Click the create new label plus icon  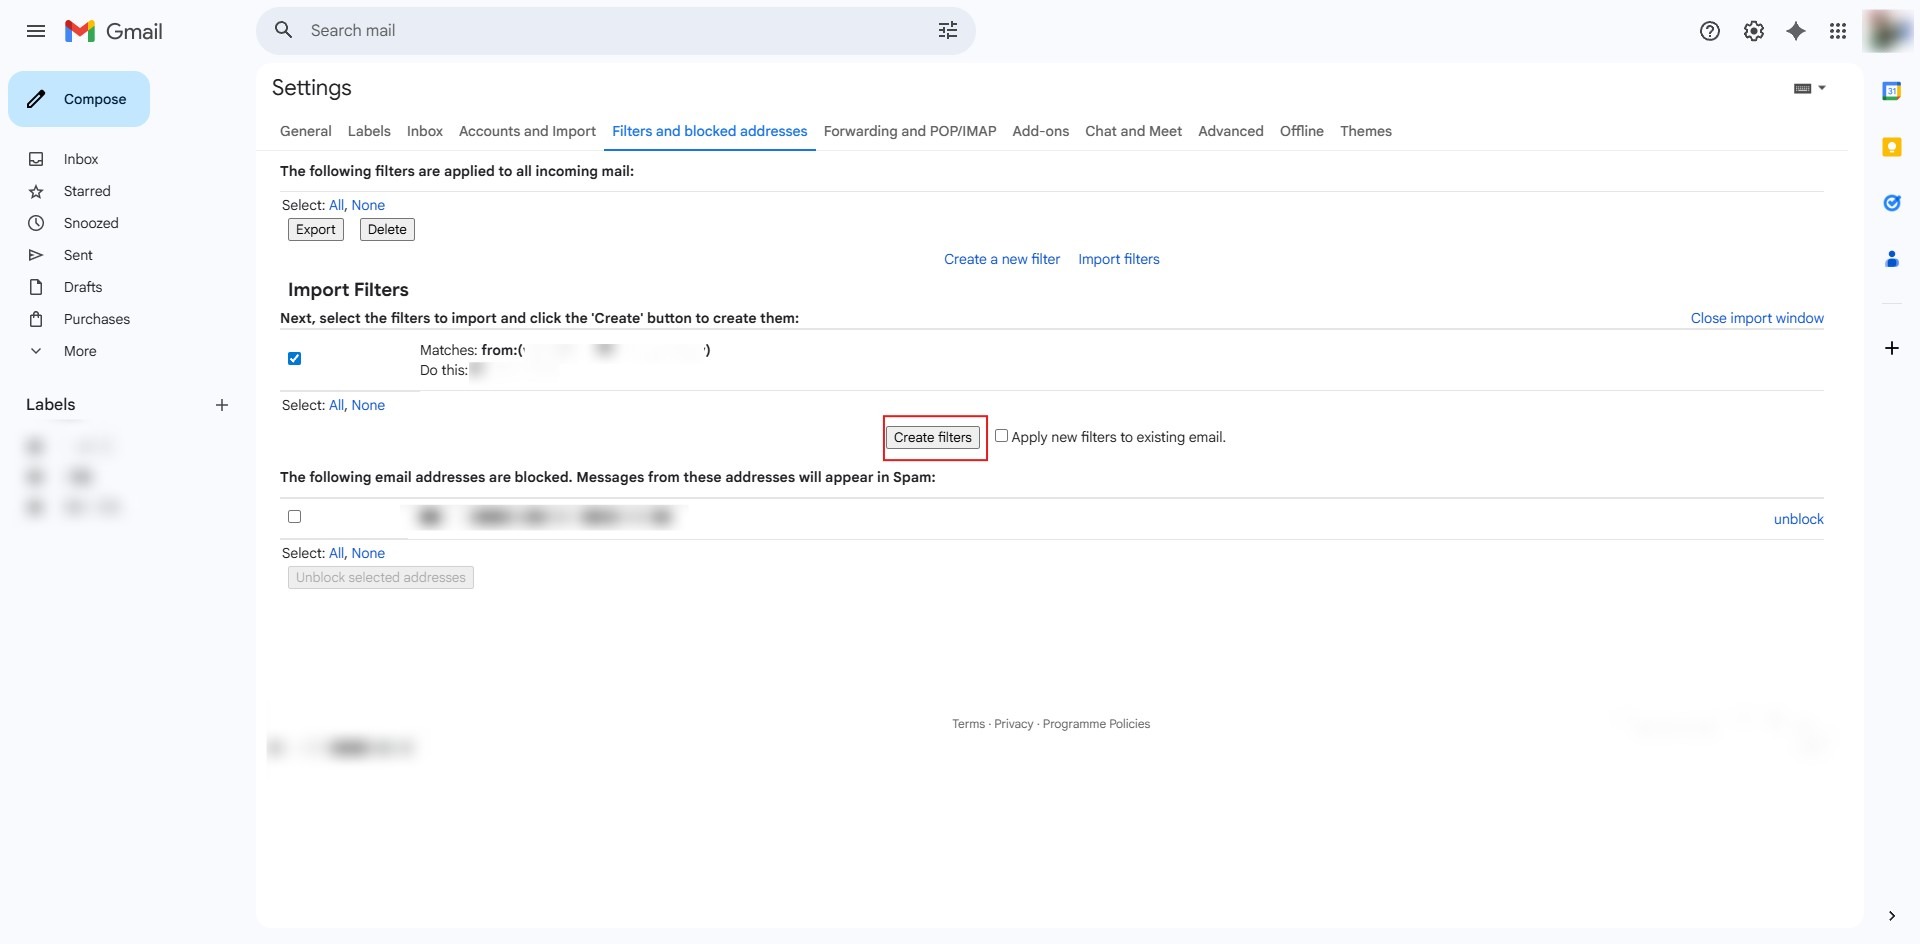222,405
